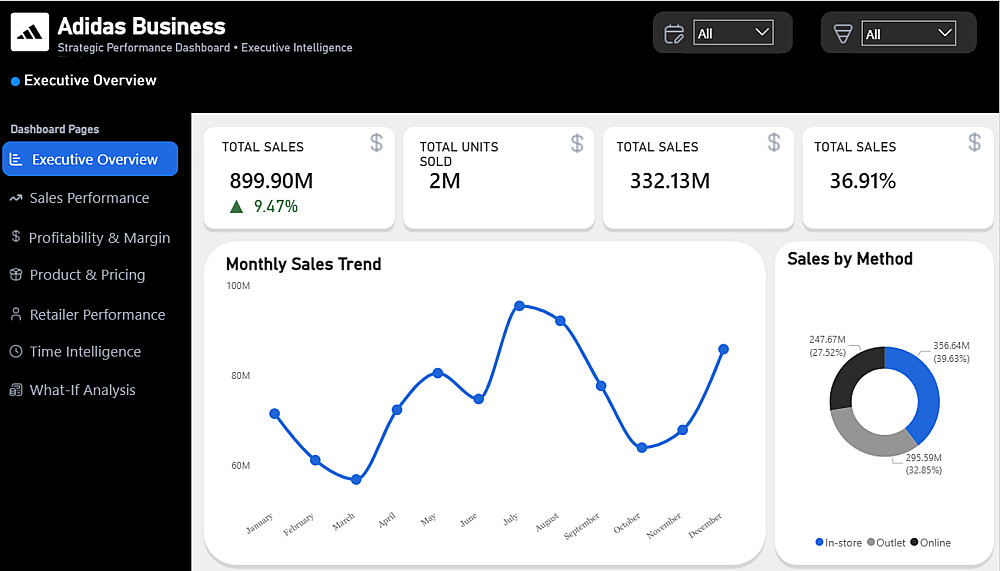Click the Sales Performance trend icon

click(16, 198)
